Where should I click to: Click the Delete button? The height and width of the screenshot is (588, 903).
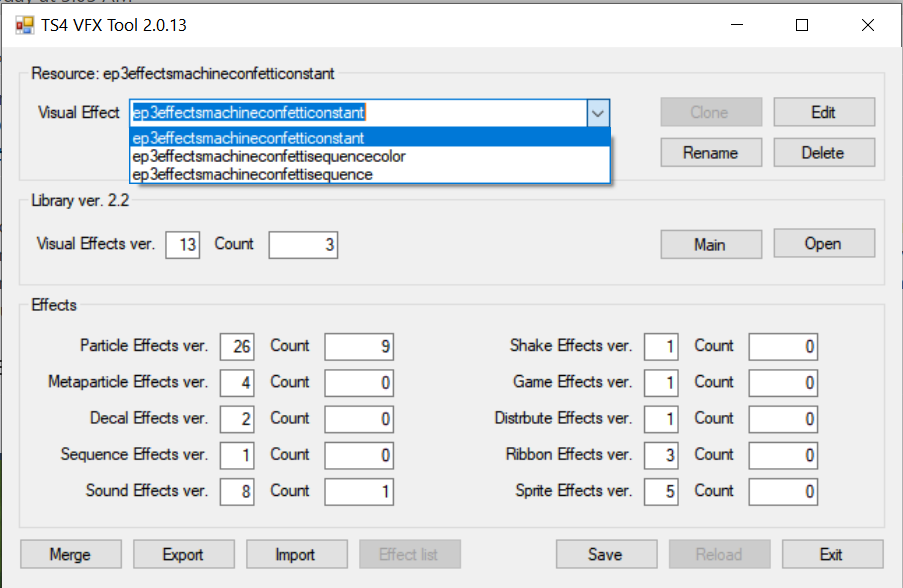pos(824,153)
